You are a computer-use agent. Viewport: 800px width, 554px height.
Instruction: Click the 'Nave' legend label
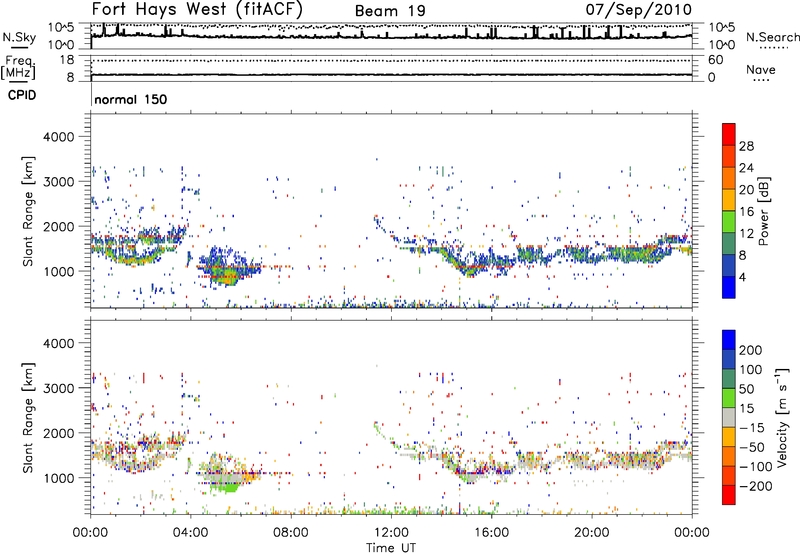click(x=760, y=69)
